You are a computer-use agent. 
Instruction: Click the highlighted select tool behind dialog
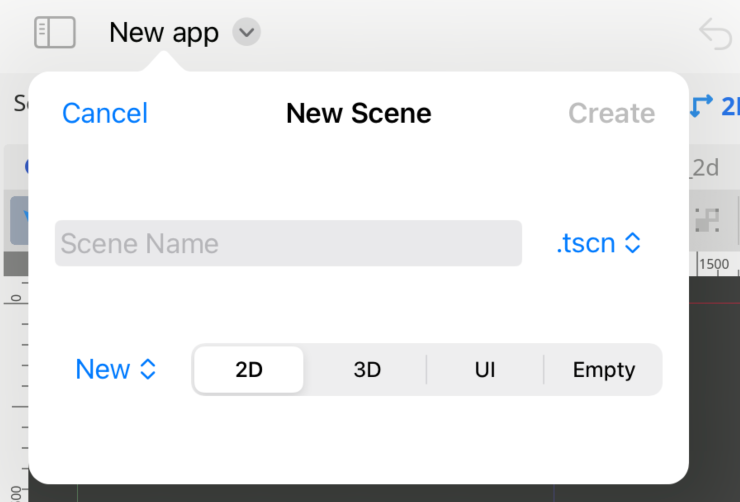(x=19, y=220)
